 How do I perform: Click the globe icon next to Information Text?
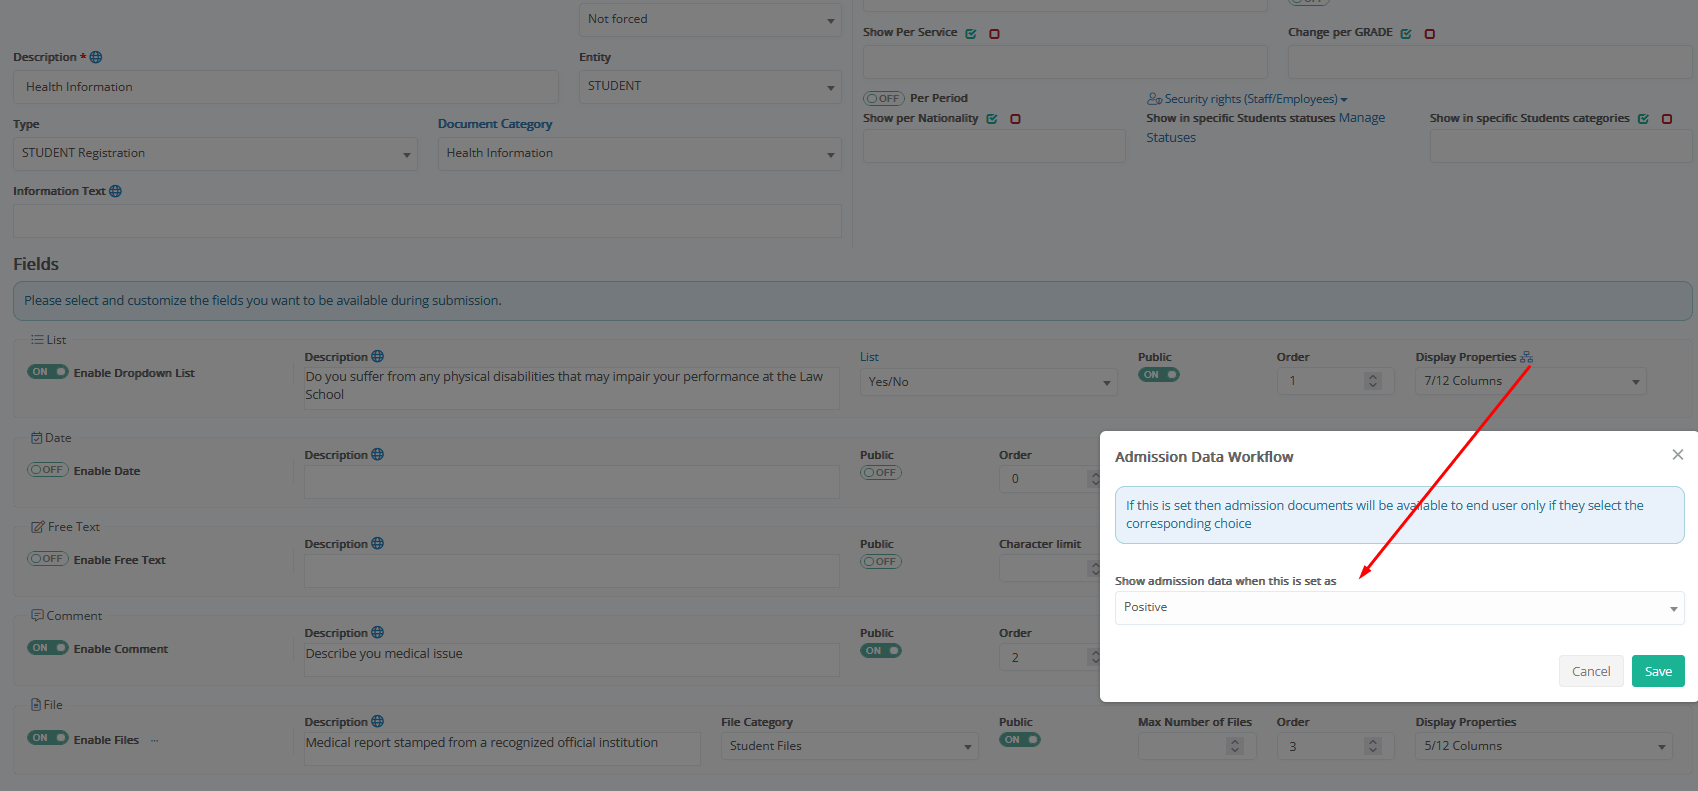116,191
